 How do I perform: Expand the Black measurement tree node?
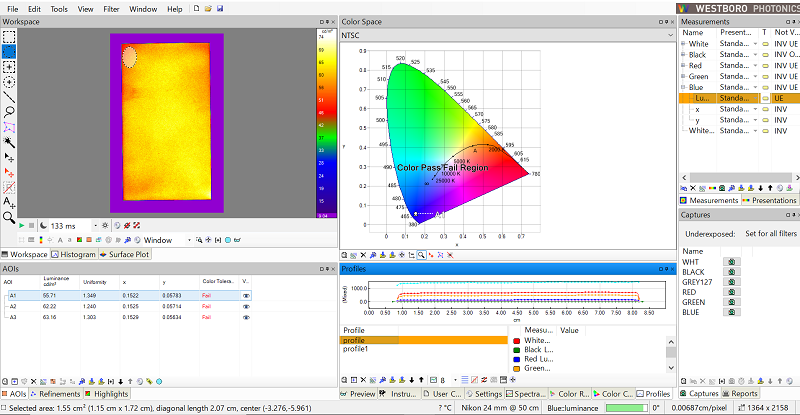[683, 55]
